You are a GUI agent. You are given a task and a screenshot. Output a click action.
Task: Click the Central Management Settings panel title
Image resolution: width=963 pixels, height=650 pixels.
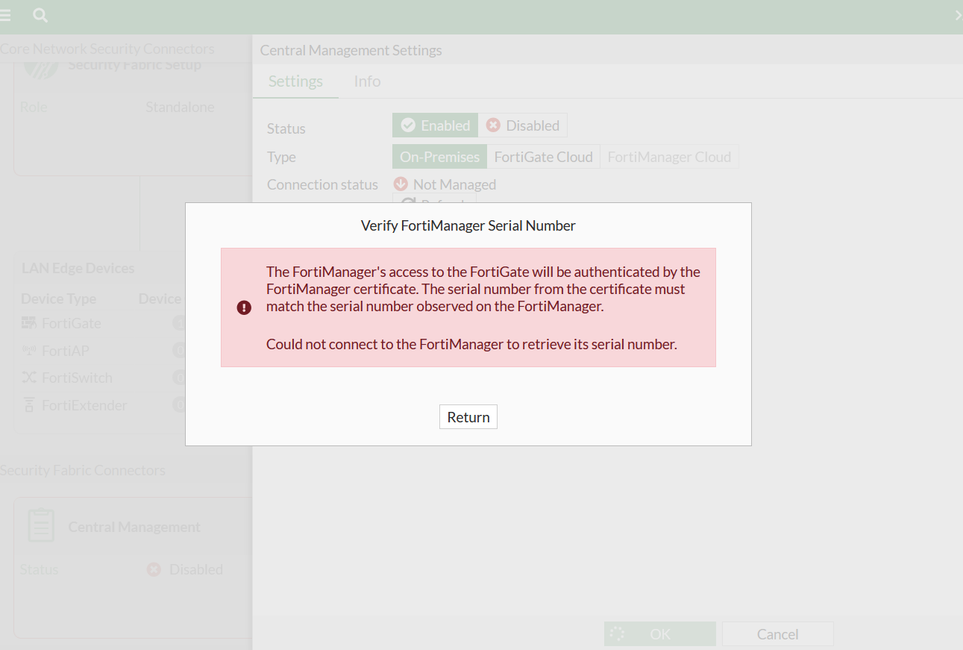click(351, 50)
